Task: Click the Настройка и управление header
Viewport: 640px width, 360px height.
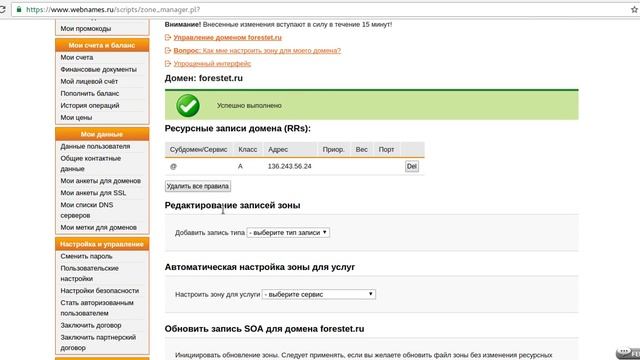Action: click(x=102, y=244)
